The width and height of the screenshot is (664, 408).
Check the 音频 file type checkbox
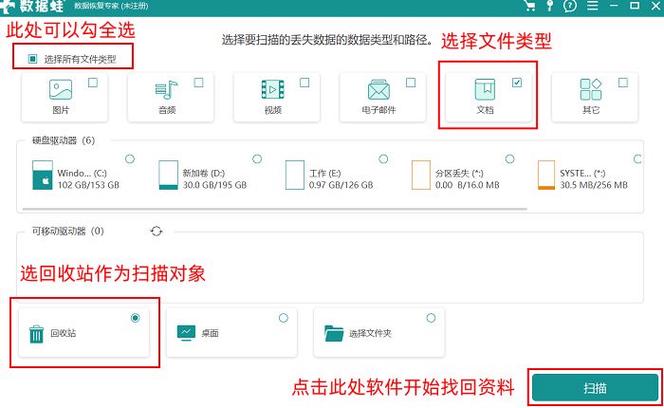[199, 83]
